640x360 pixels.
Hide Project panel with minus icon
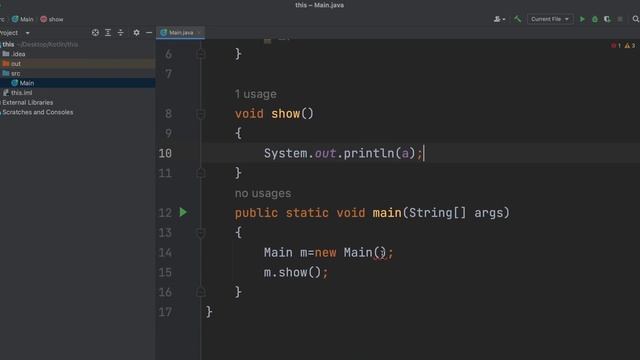pos(149,33)
